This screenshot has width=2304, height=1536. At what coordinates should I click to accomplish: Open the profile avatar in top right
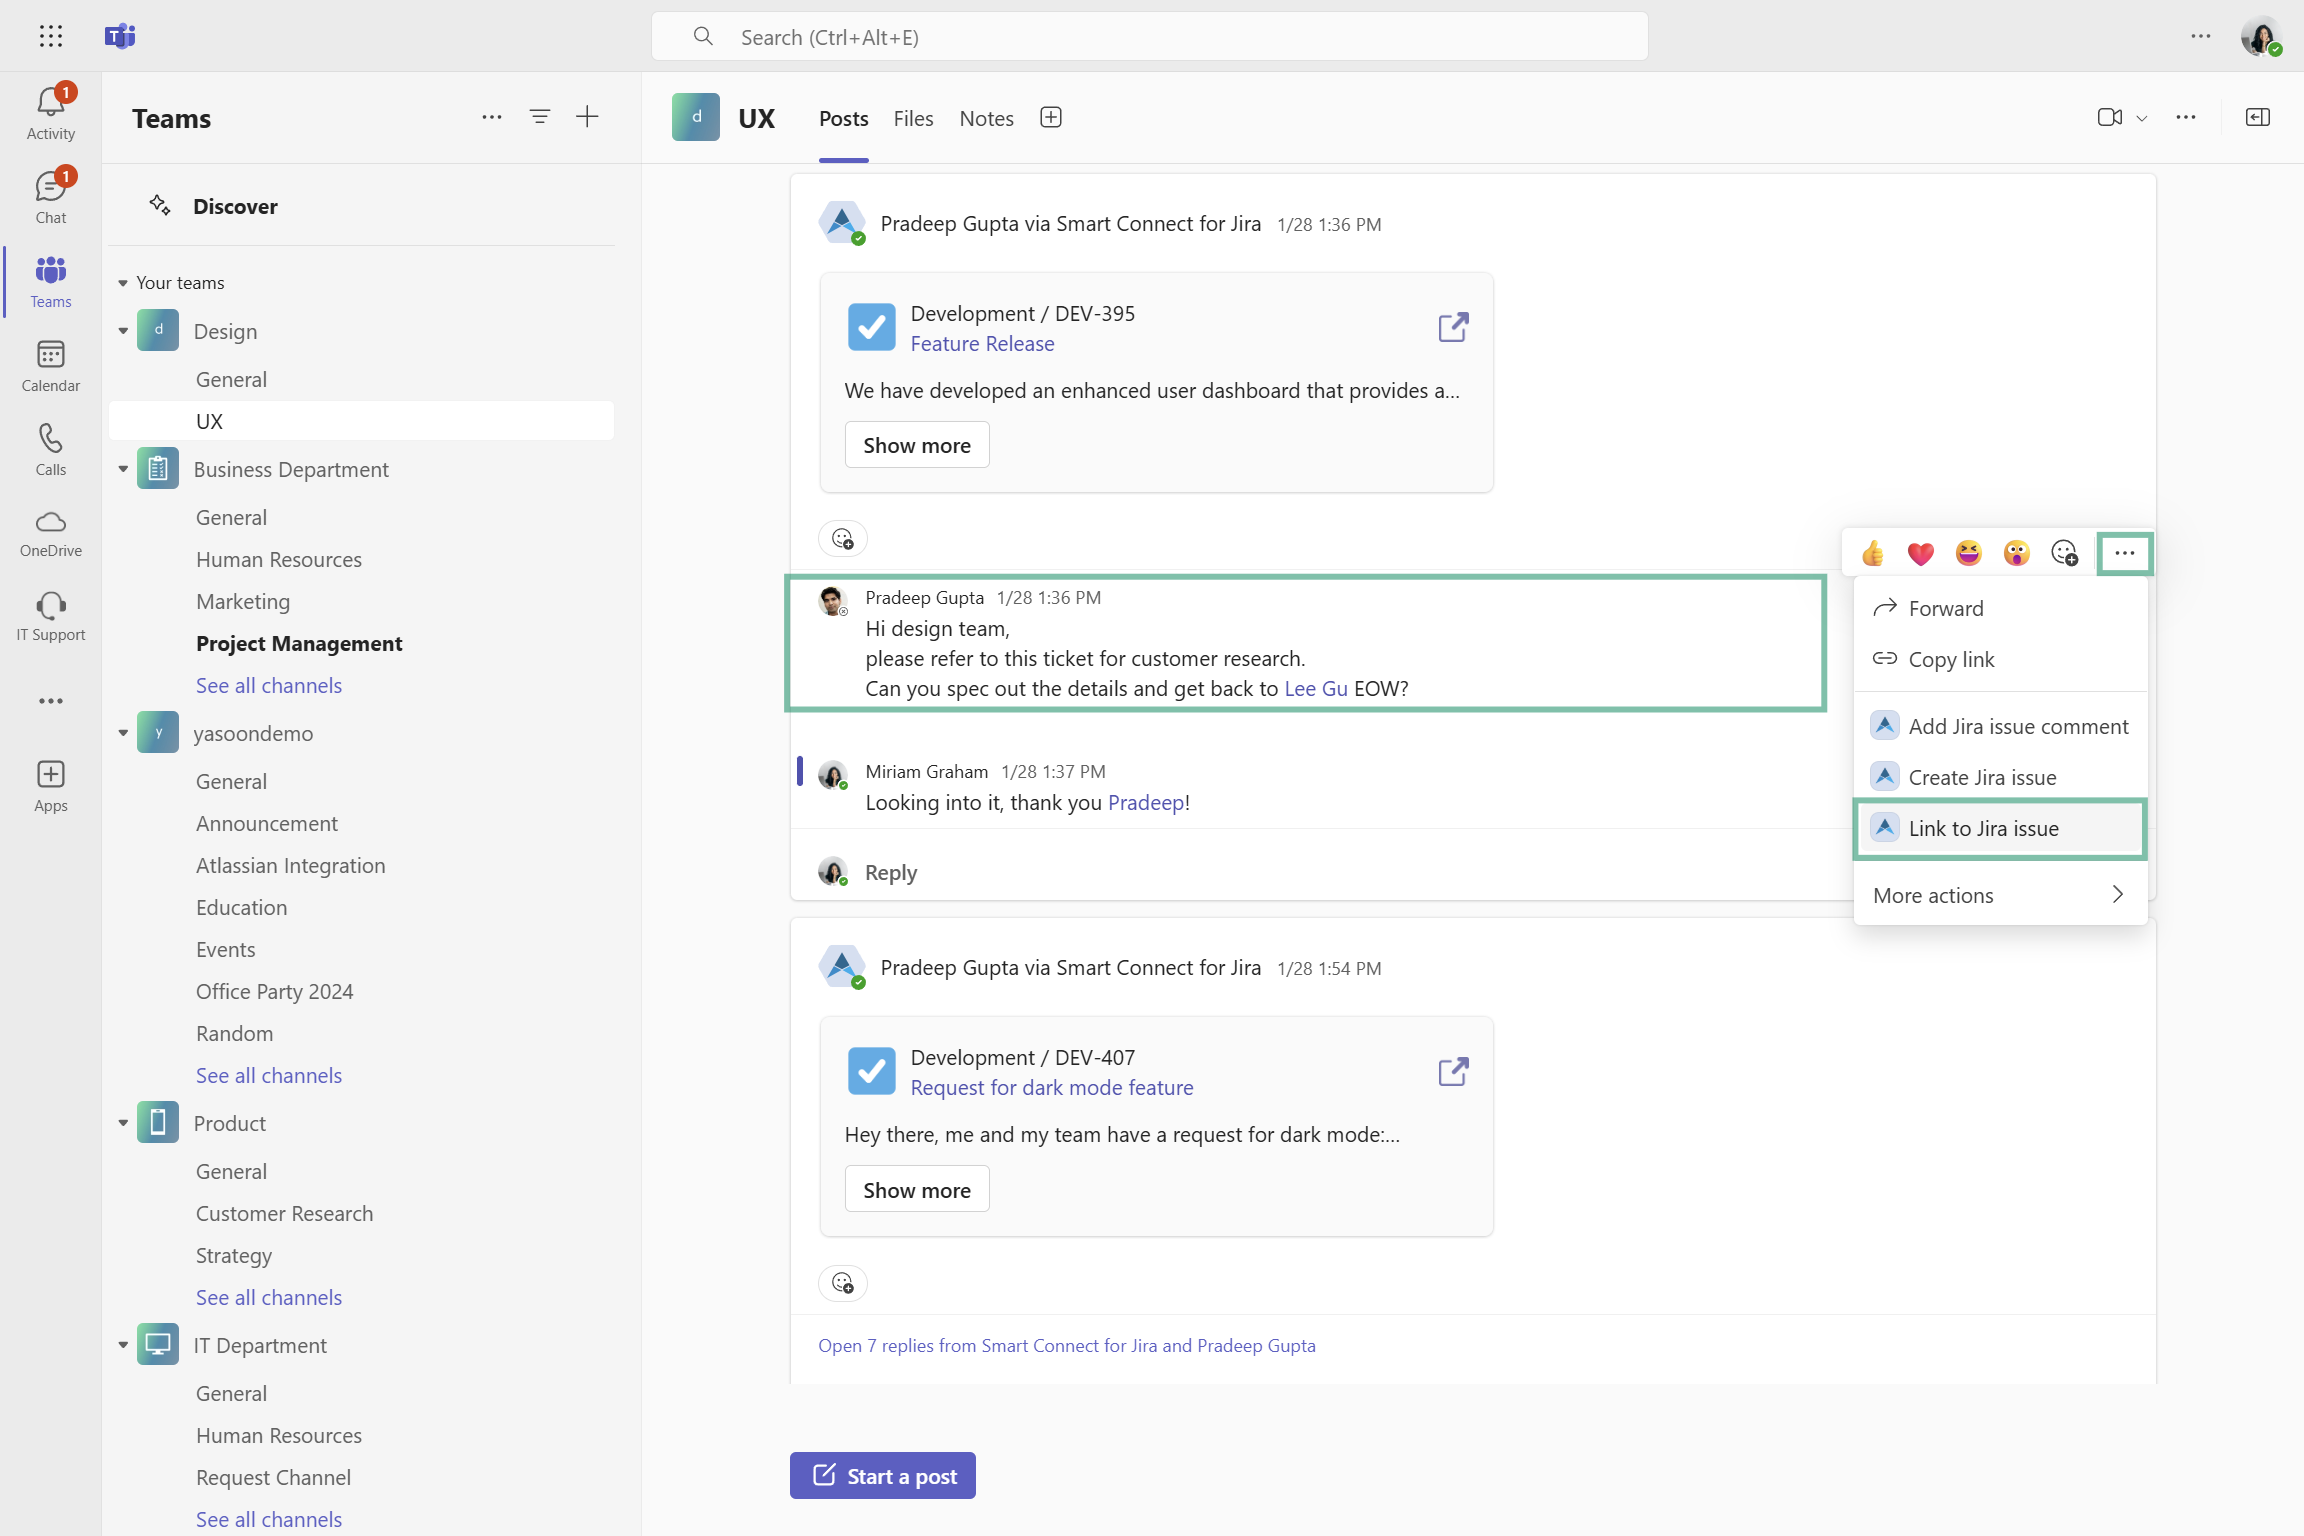point(2260,36)
